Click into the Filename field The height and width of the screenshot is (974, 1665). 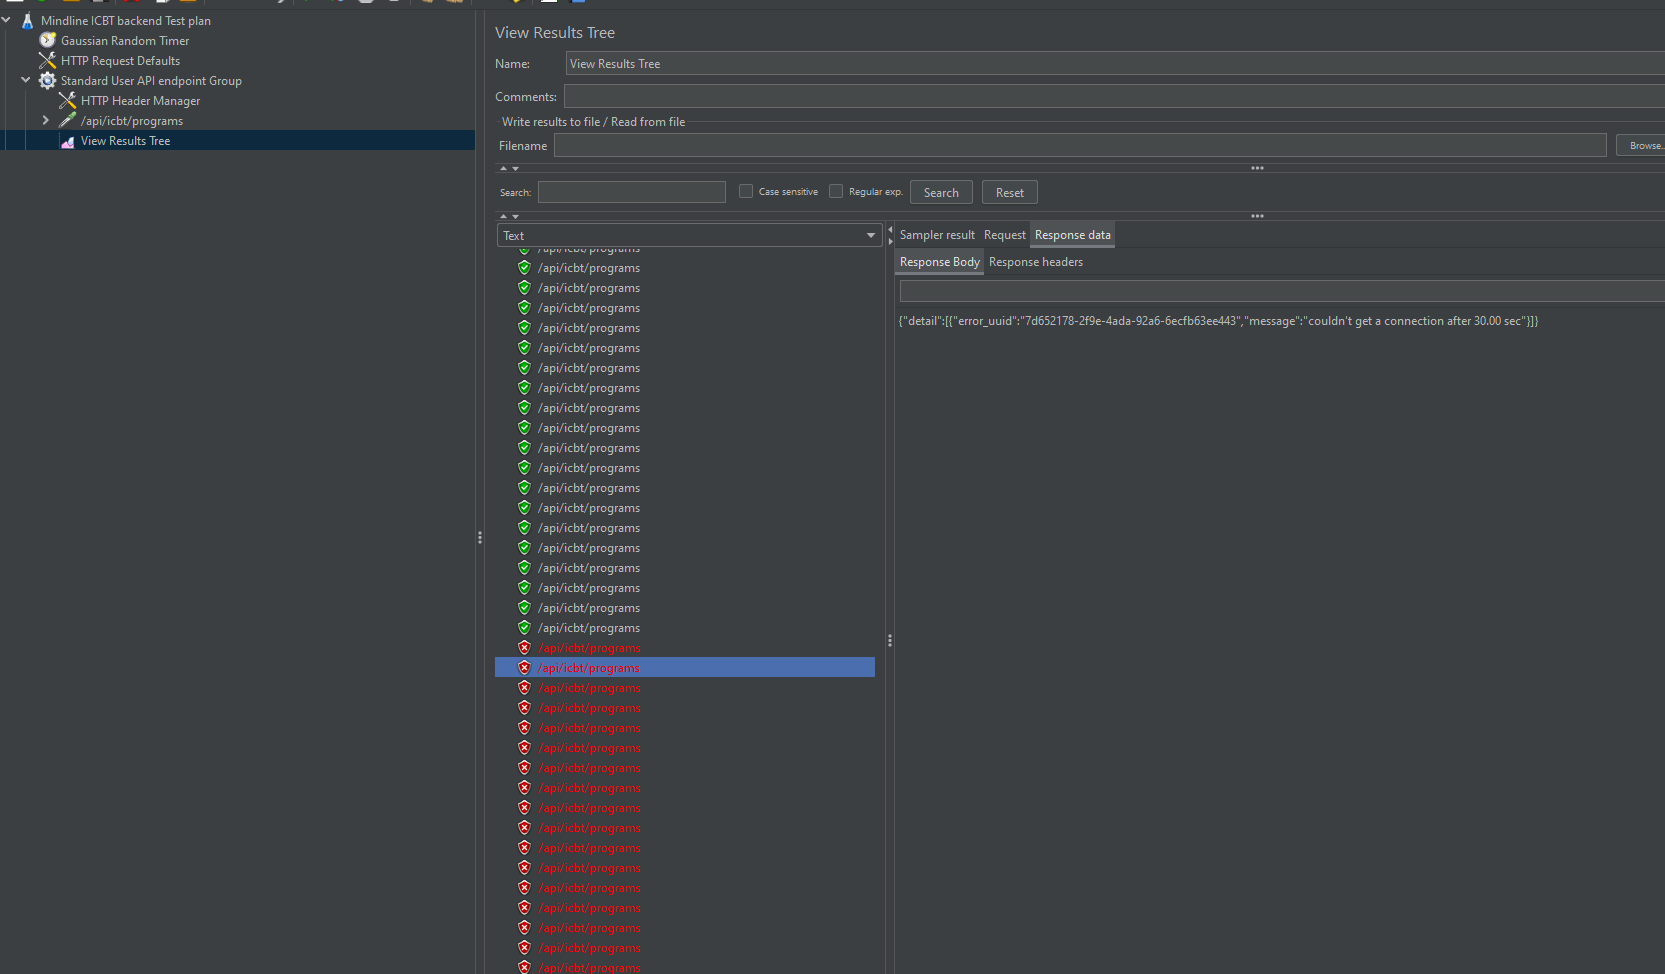tap(1080, 145)
